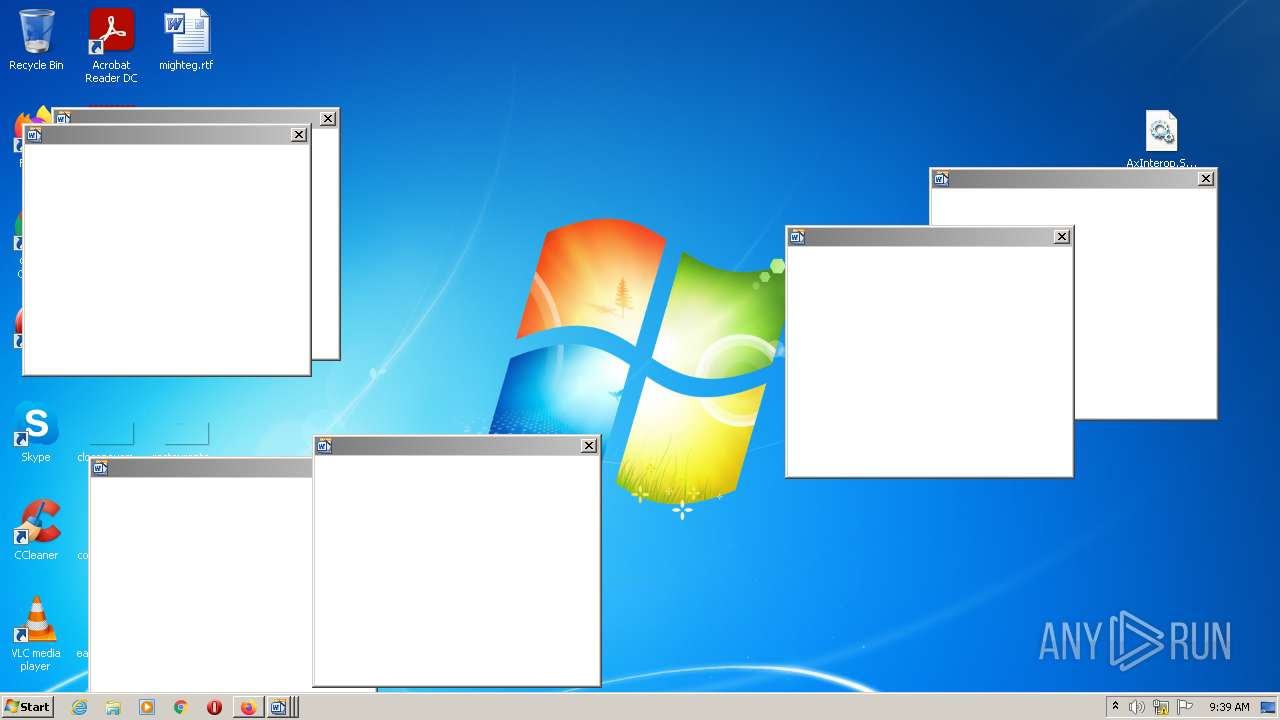Click title icon of window beside CCleaner
The width and height of the screenshot is (1280, 720).
pos(100,467)
